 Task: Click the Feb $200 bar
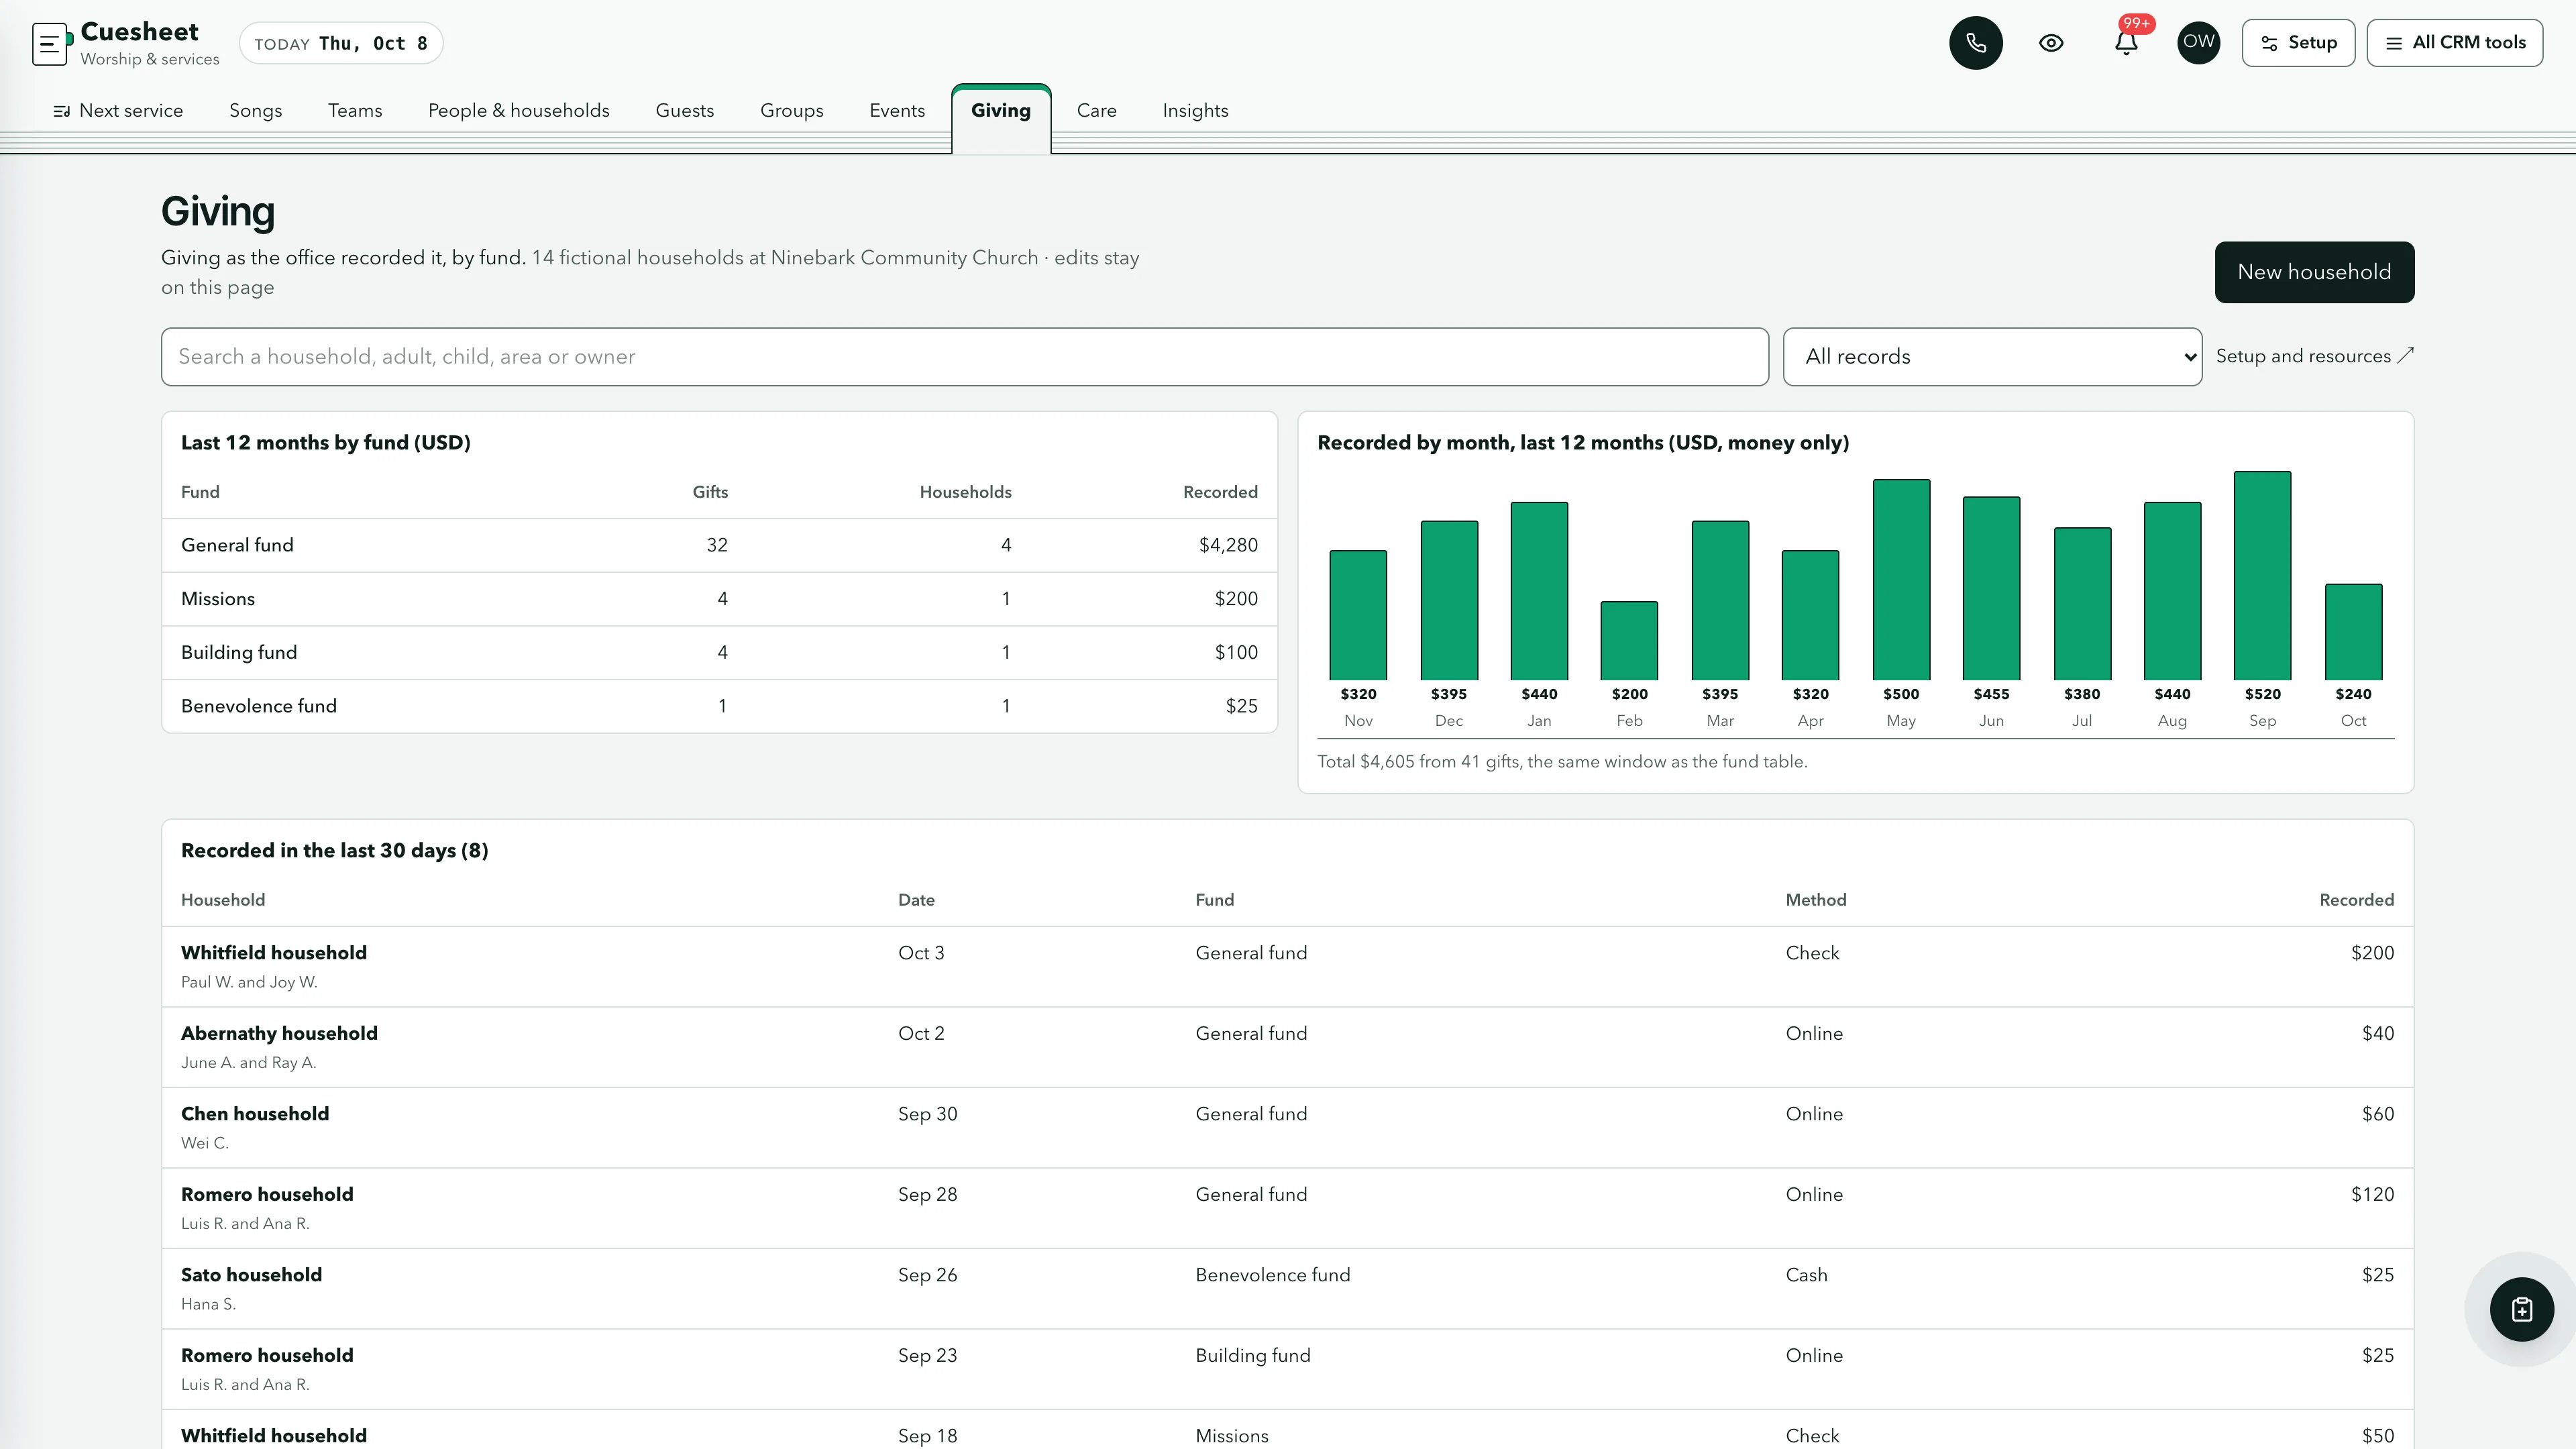point(1629,641)
